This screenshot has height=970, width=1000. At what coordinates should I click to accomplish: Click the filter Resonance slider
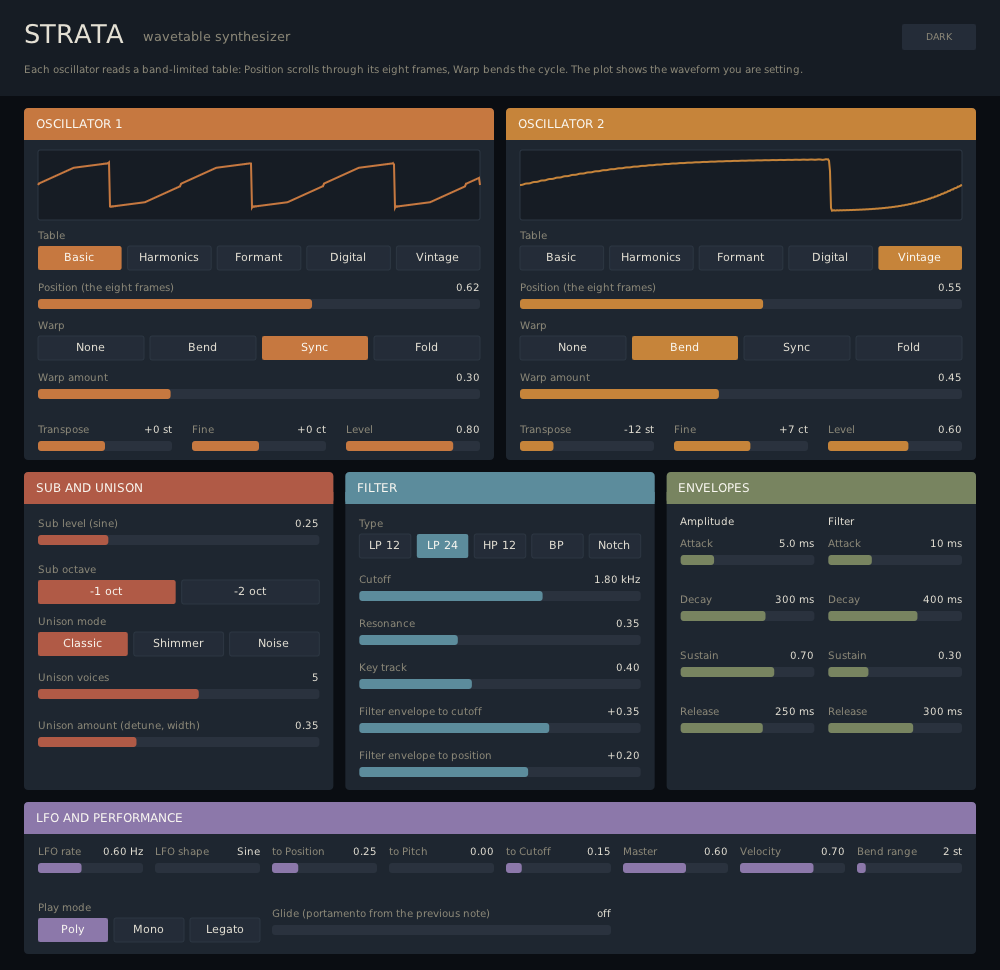click(x=499, y=640)
